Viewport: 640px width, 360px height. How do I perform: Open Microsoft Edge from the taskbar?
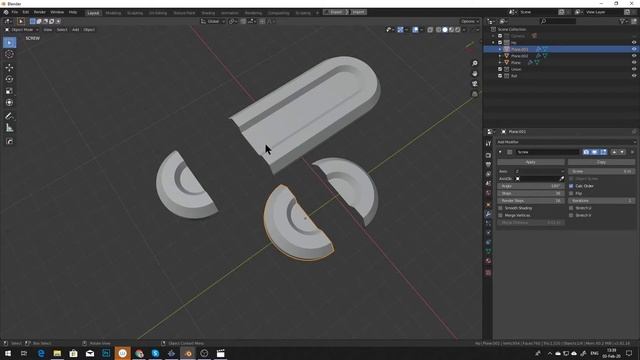tap(41, 353)
